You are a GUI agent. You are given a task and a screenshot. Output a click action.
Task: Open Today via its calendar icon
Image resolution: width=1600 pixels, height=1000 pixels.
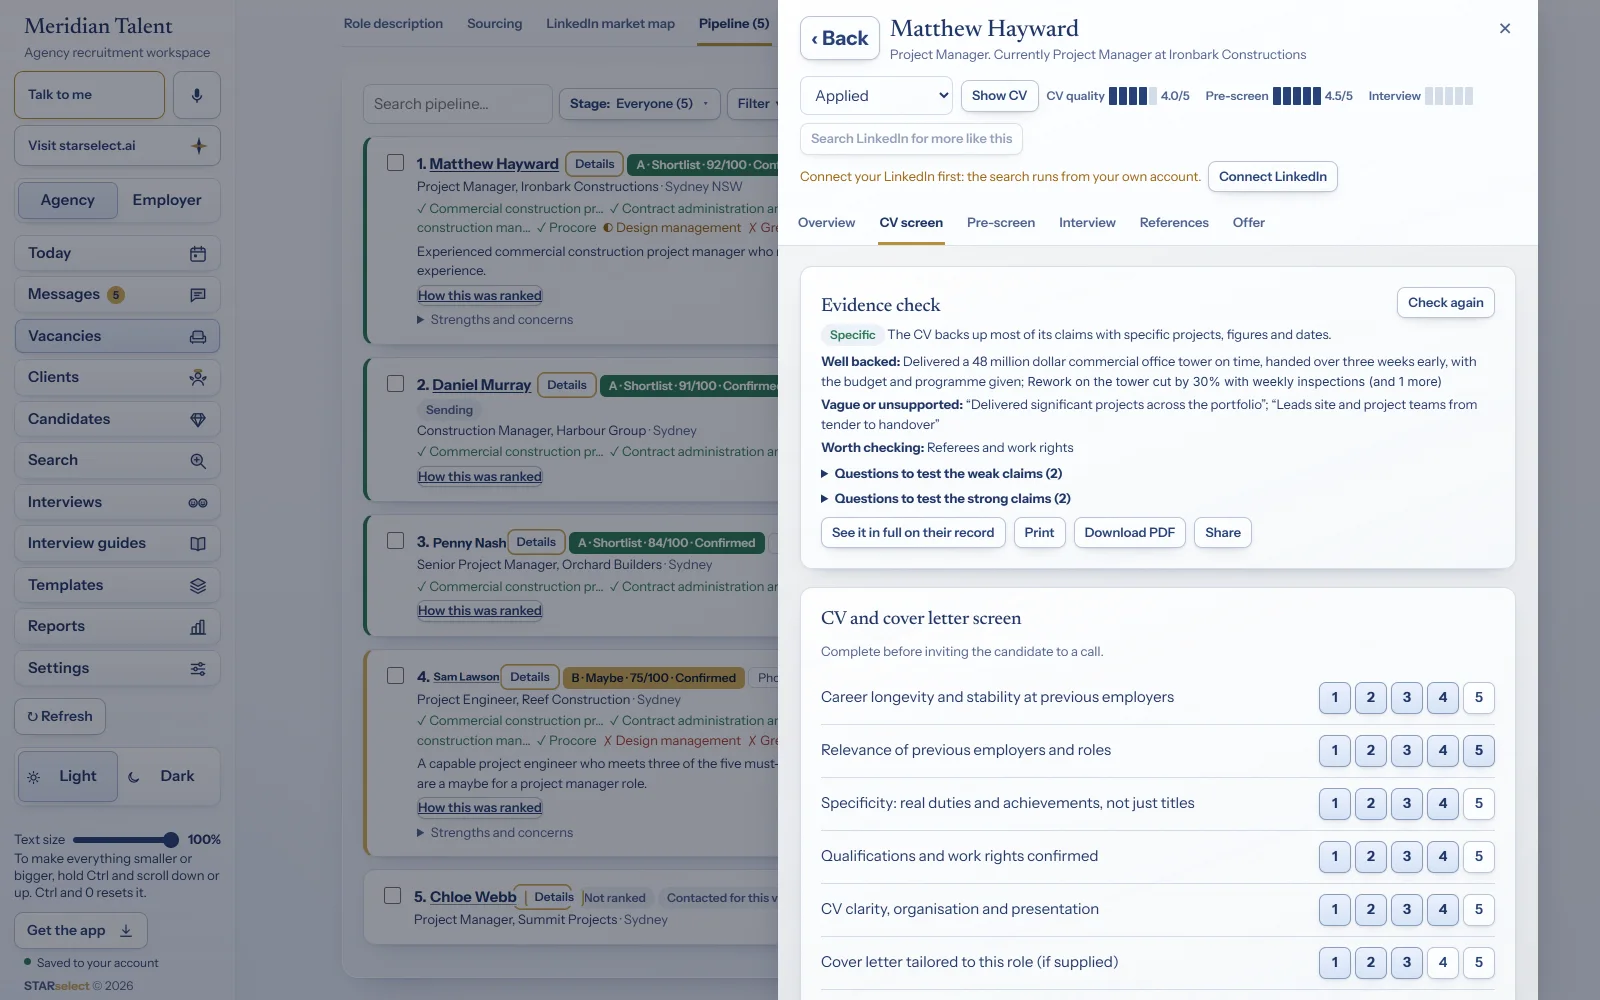[x=198, y=254]
